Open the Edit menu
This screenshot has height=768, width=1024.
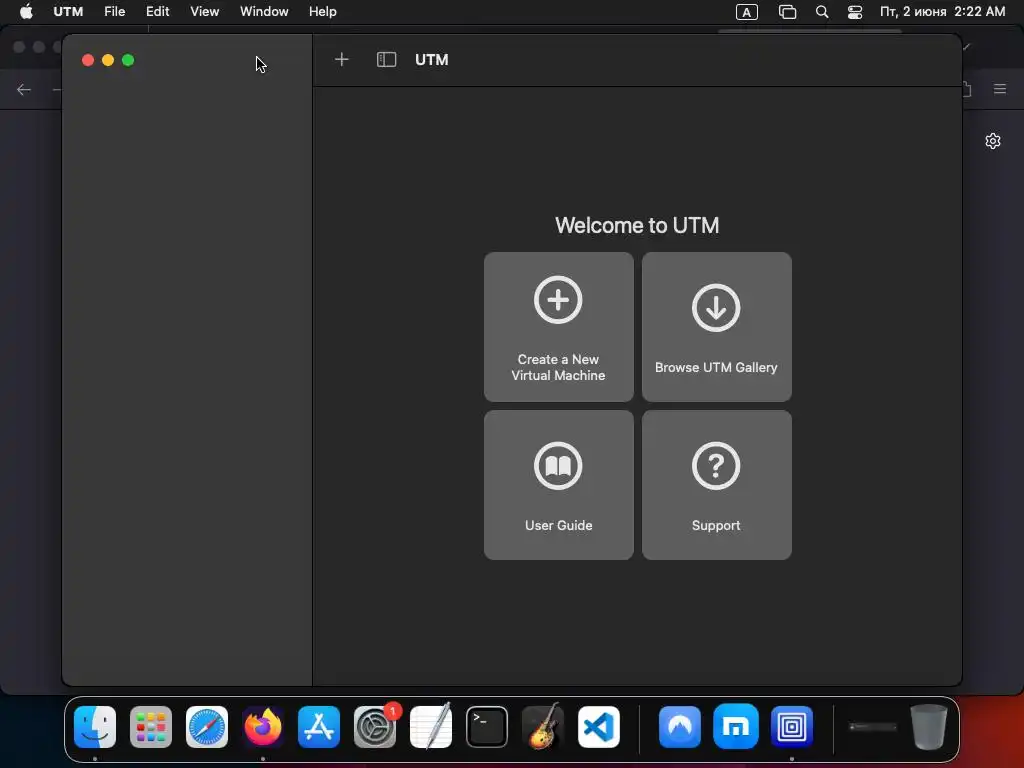pos(157,12)
